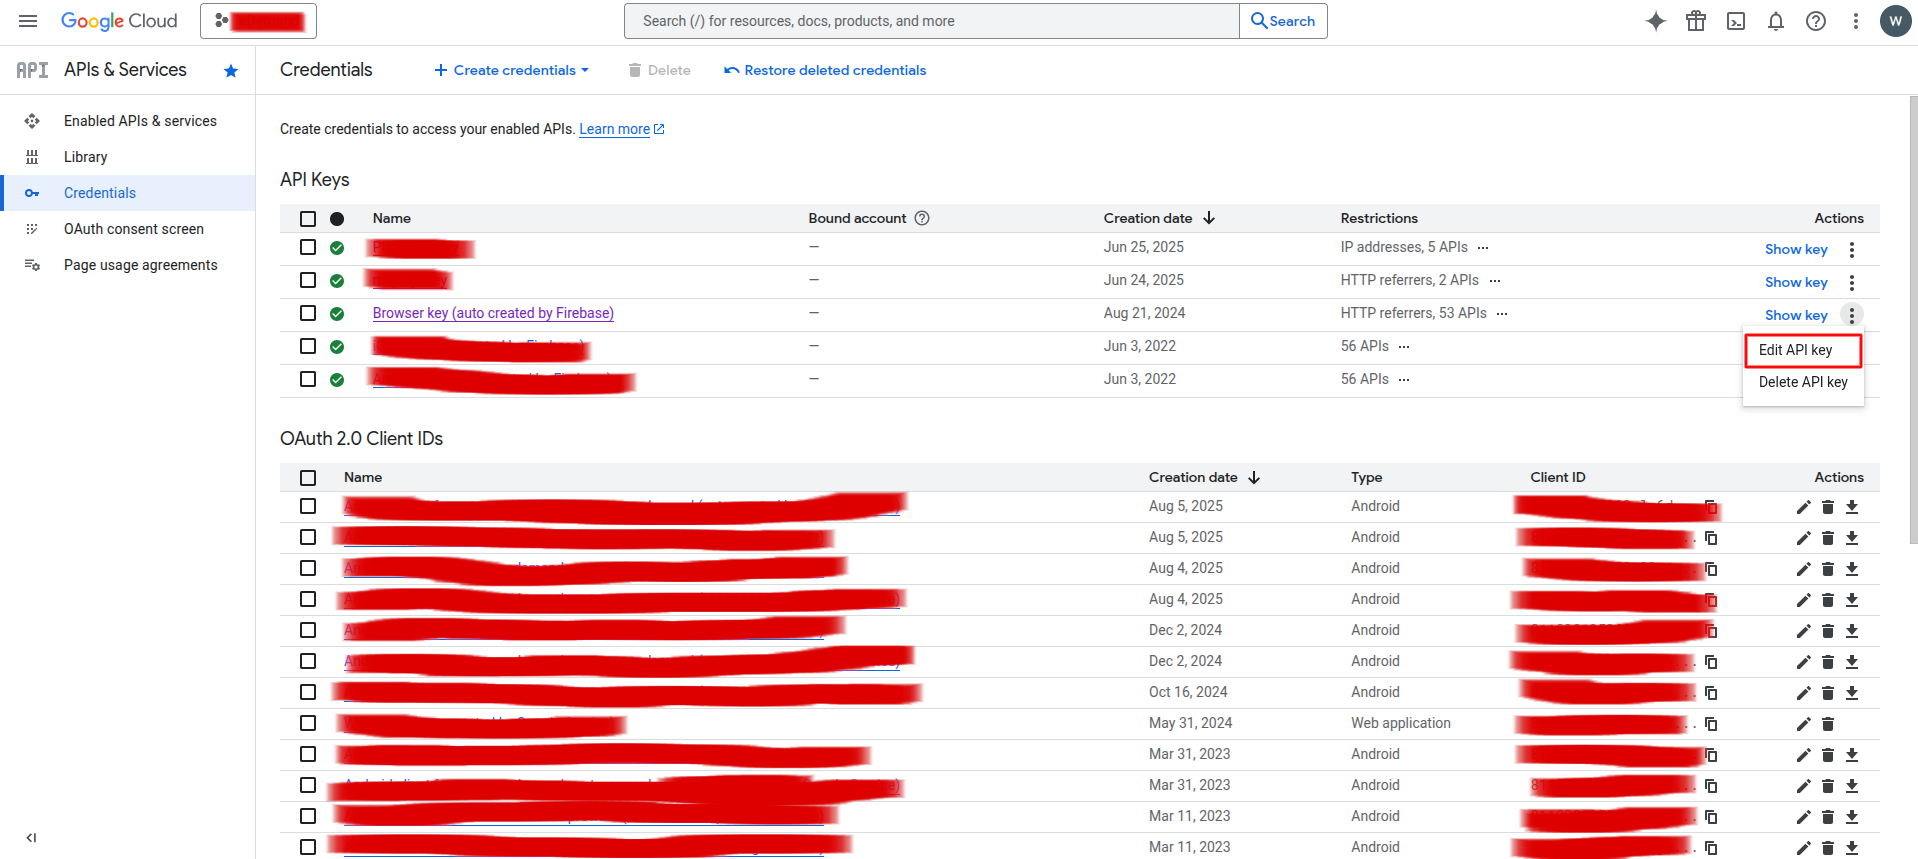This screenshot has height=859, width=1918.
Task: Select all API keys with header checkbox
Action: pyautogui.click(x=308, y=219)
